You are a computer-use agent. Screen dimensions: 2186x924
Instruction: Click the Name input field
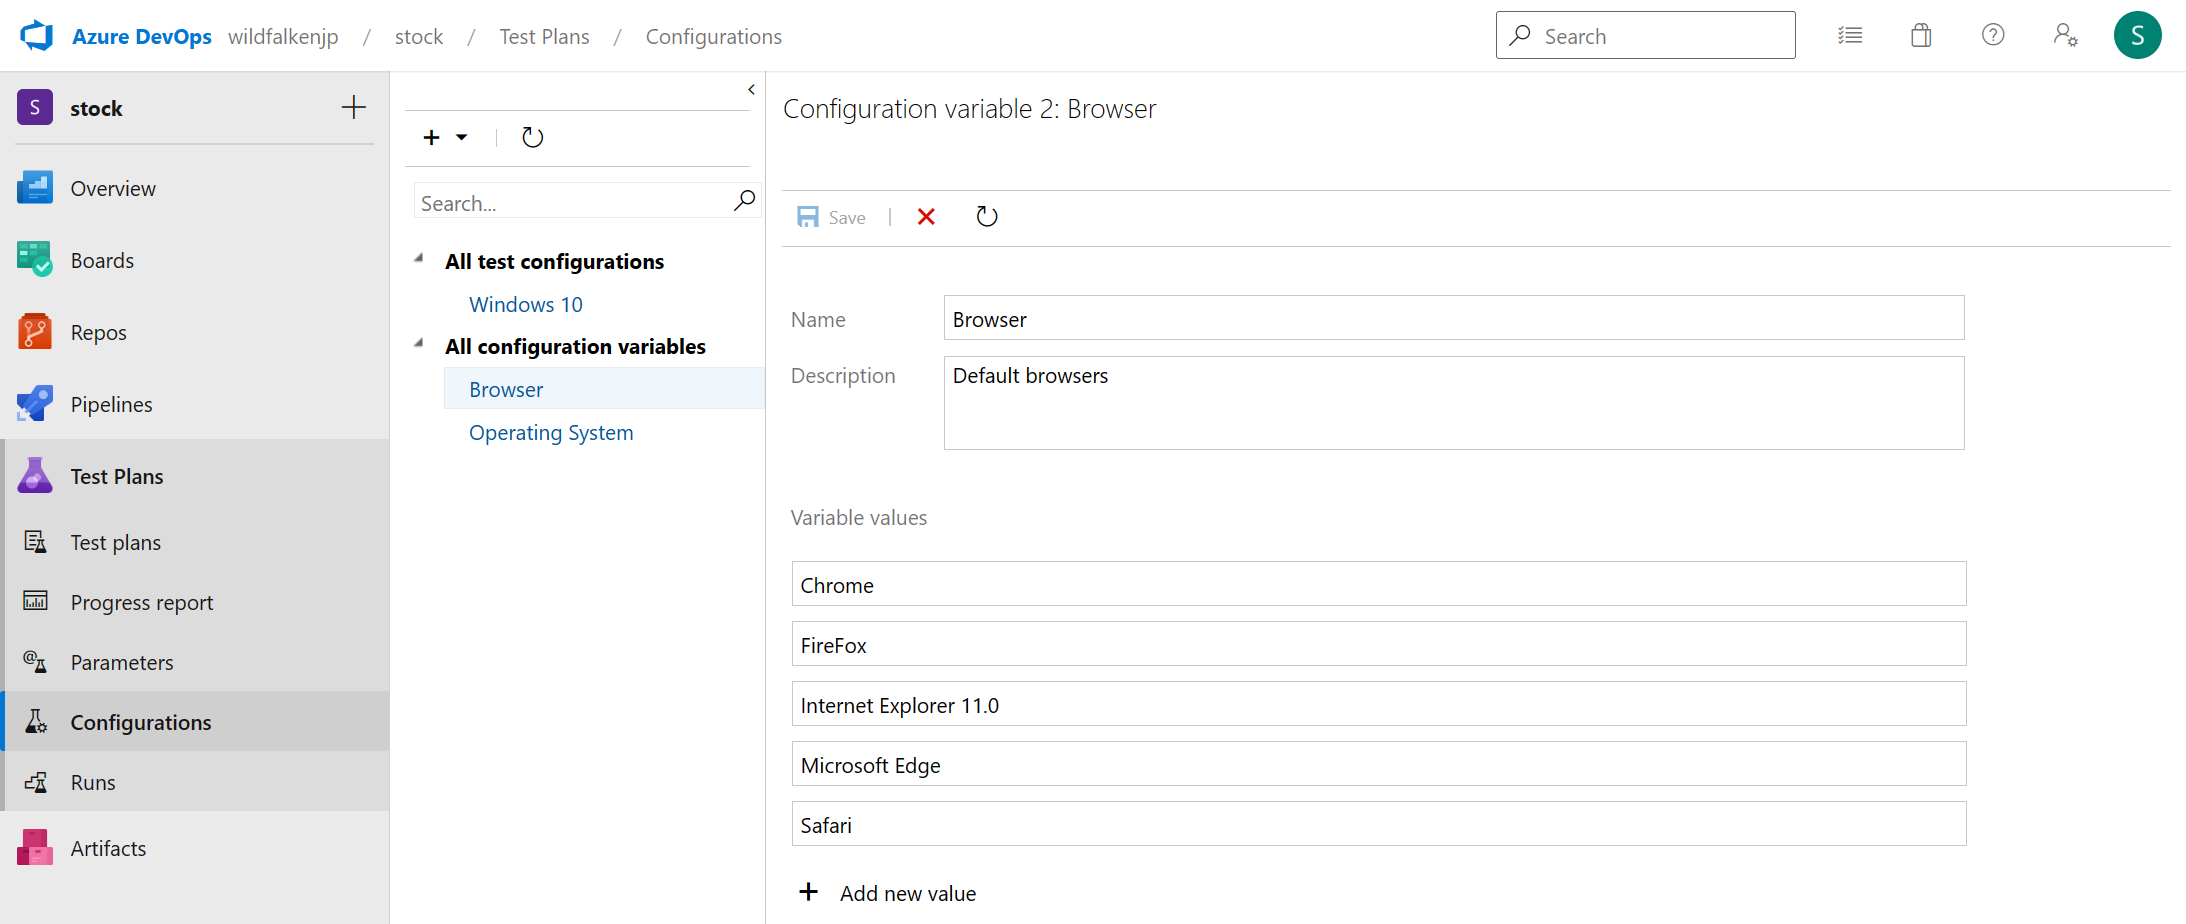(1454, 318)
